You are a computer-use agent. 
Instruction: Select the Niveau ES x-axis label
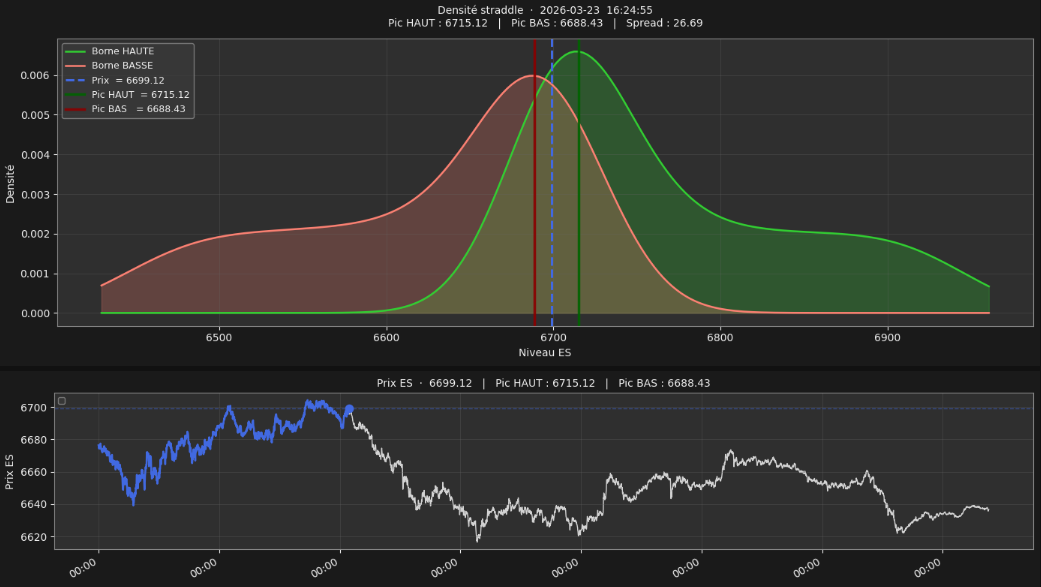point(545,353)
